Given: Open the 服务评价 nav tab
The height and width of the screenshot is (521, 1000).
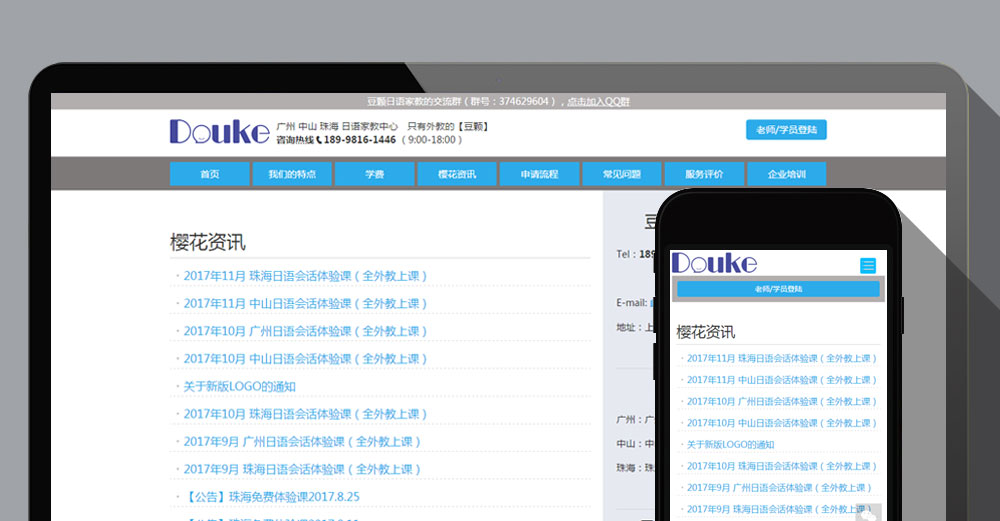Looking at the screenshot, I should 704,174.
